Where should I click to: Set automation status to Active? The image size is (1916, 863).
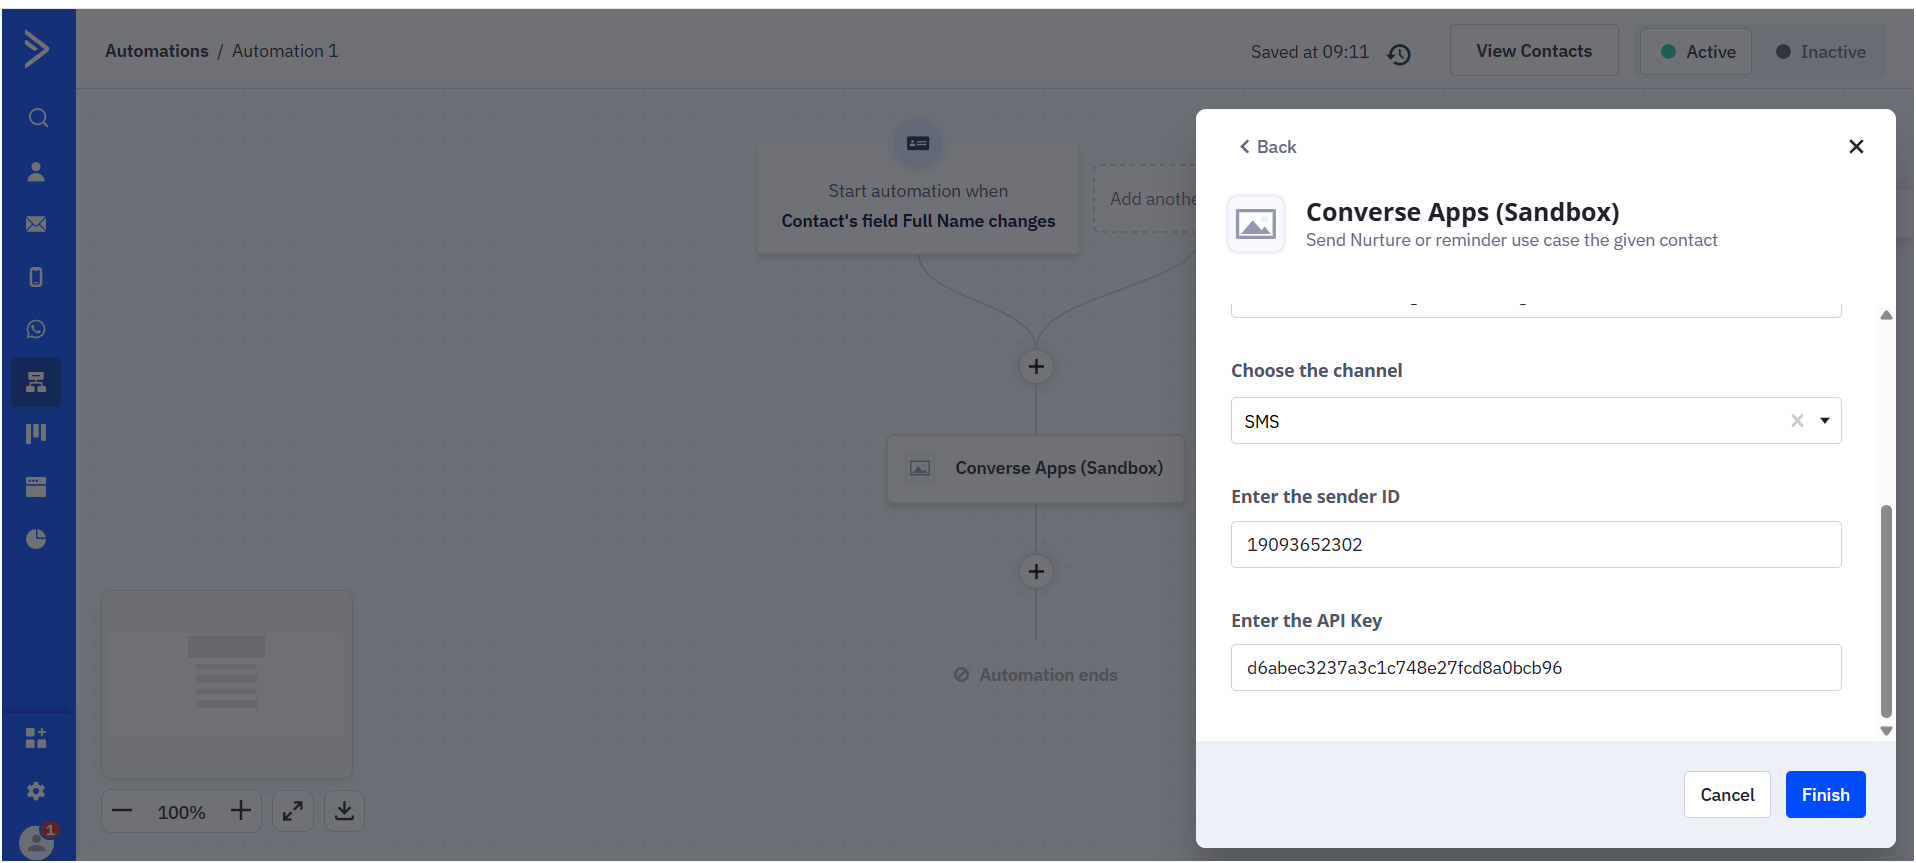pos(1697,52)
